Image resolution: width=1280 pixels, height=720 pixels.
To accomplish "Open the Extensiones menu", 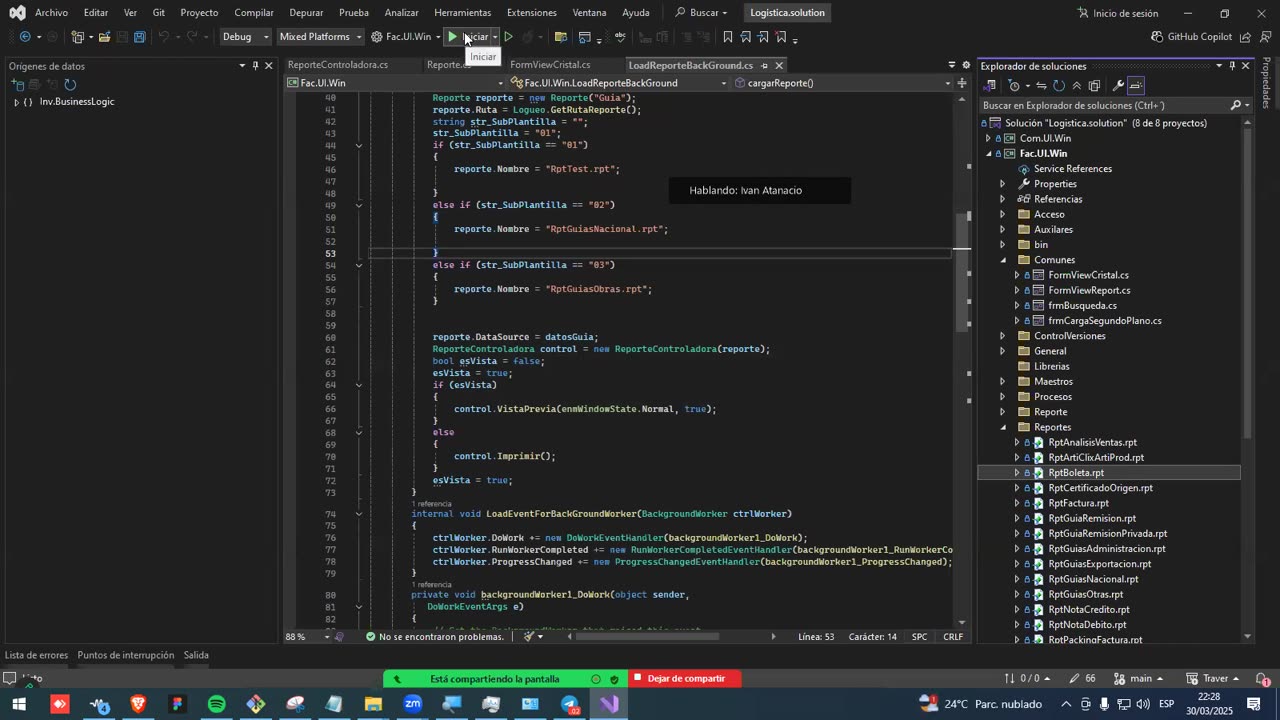I will pyautogui.click(x=532, y=13).
